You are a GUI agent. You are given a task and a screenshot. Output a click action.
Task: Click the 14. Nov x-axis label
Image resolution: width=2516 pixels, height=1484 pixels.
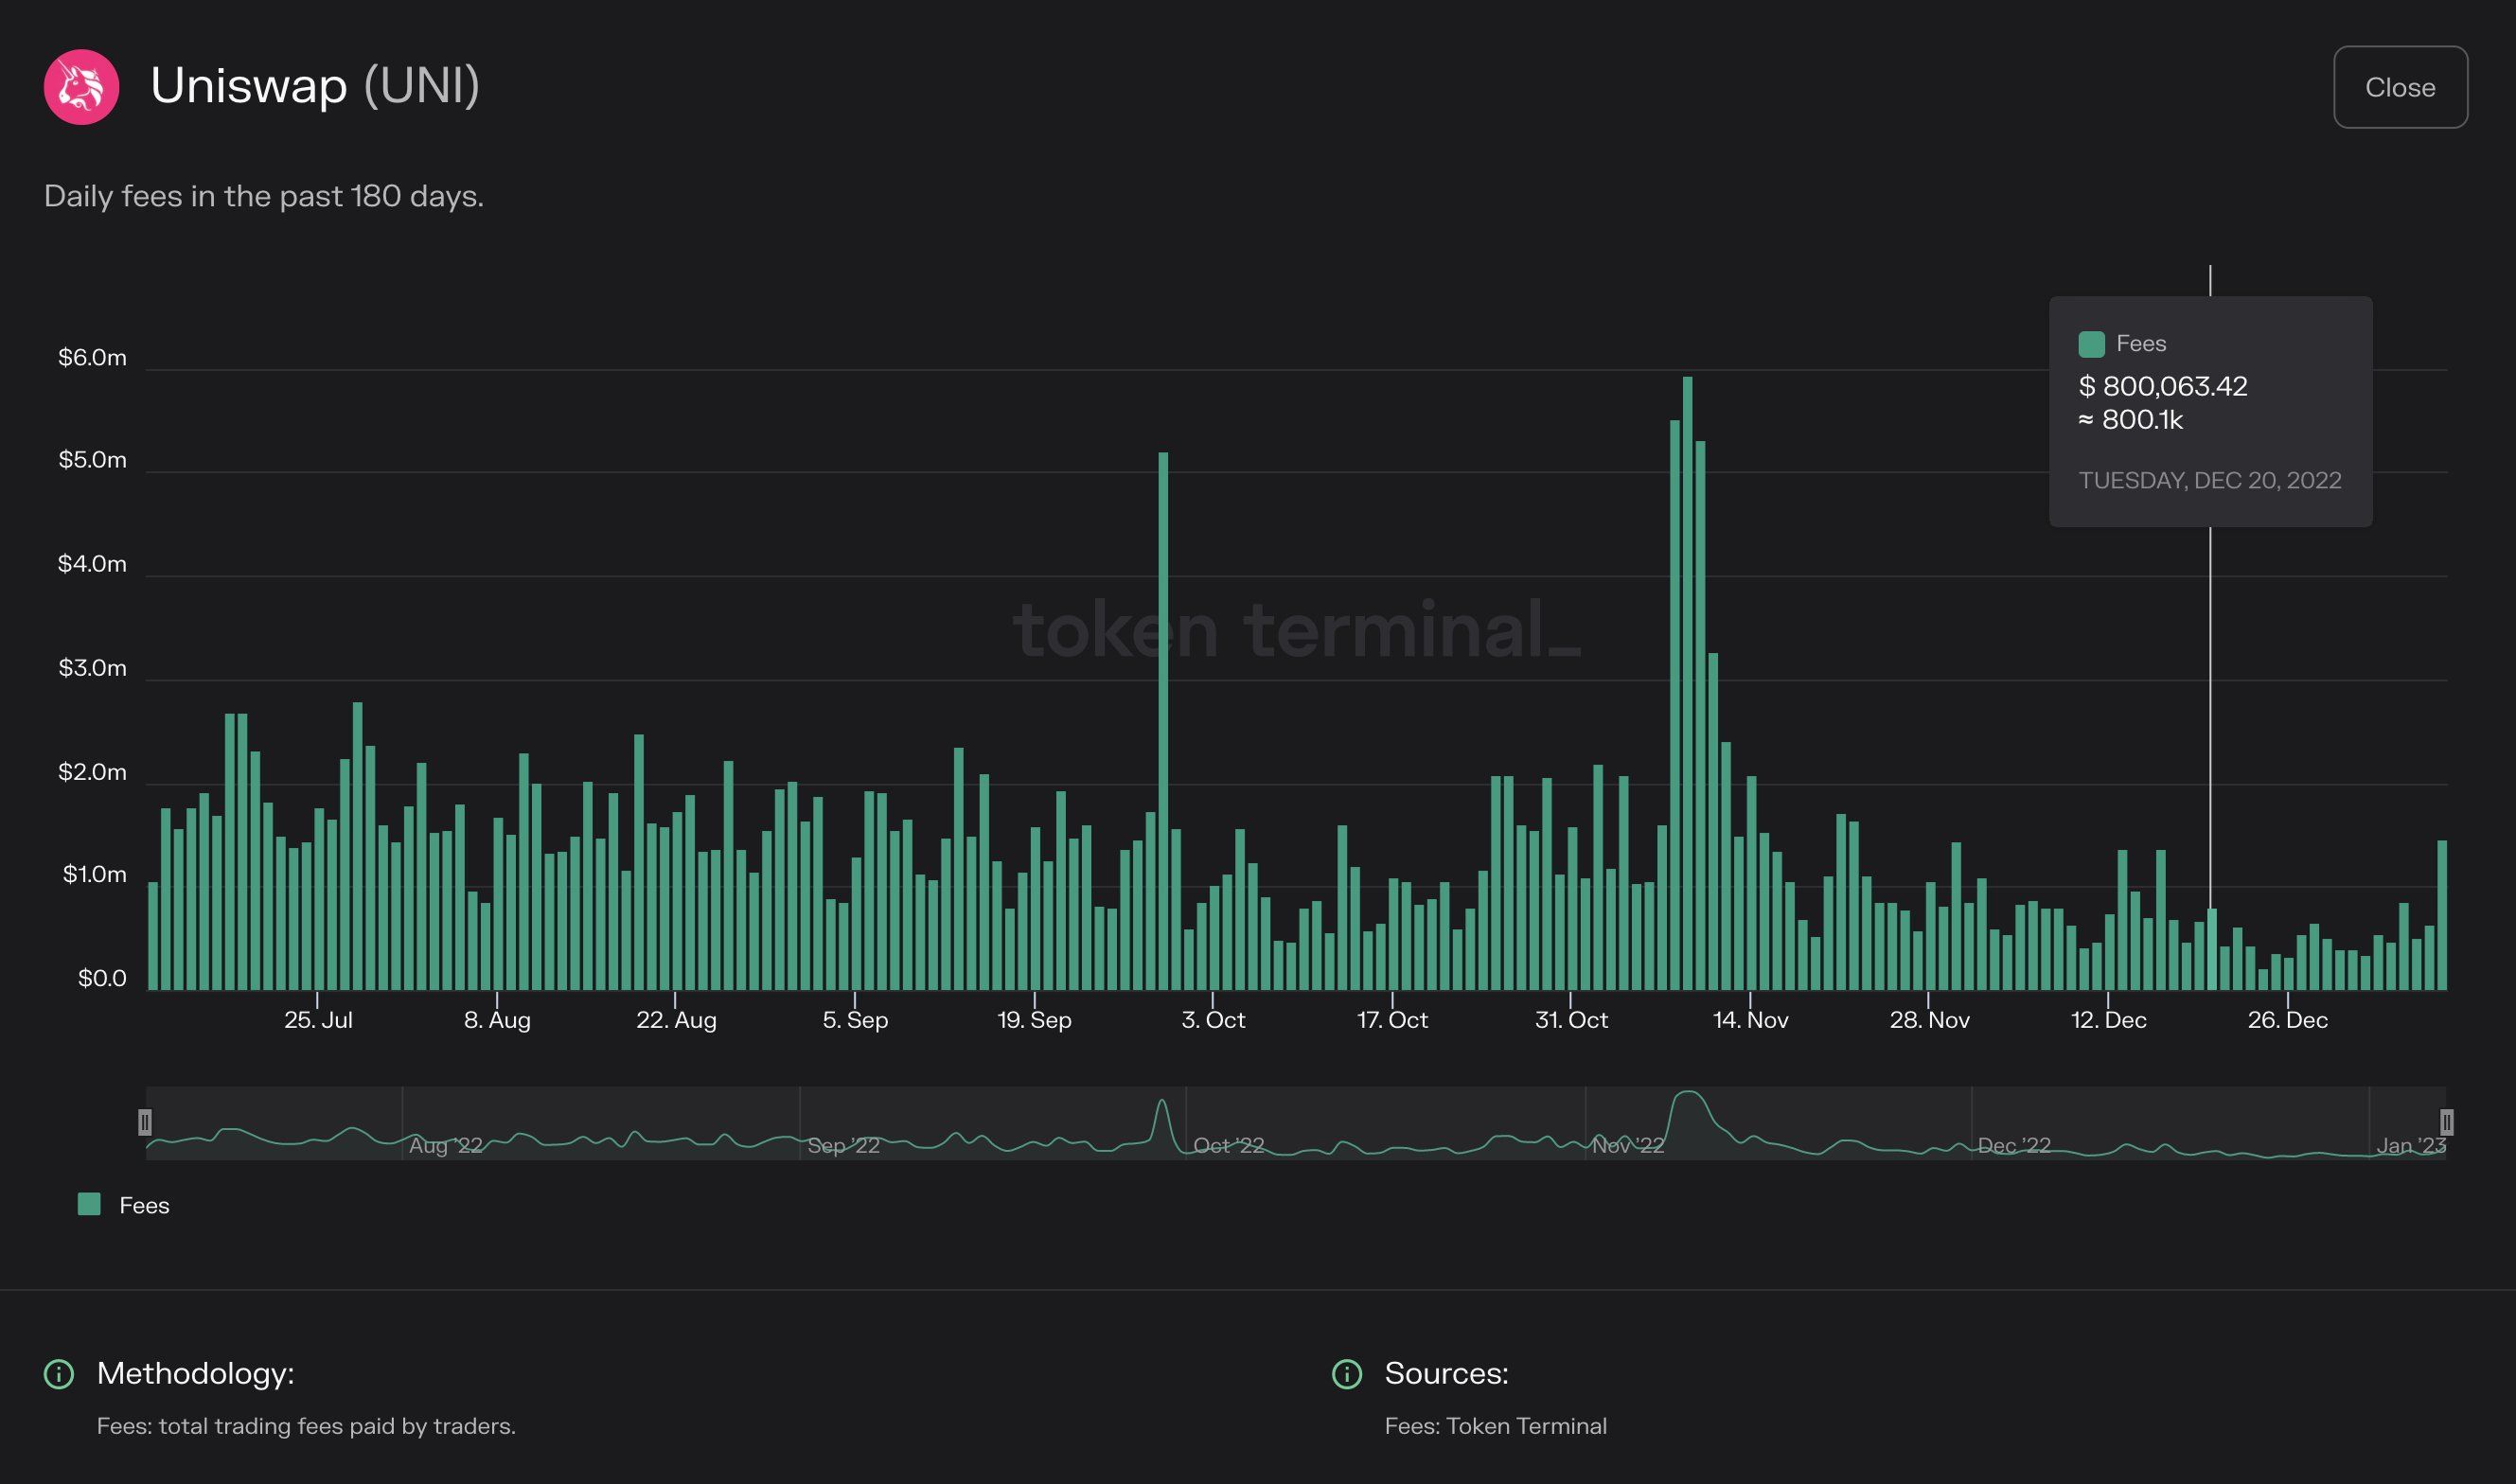tap(1750, 1020)
